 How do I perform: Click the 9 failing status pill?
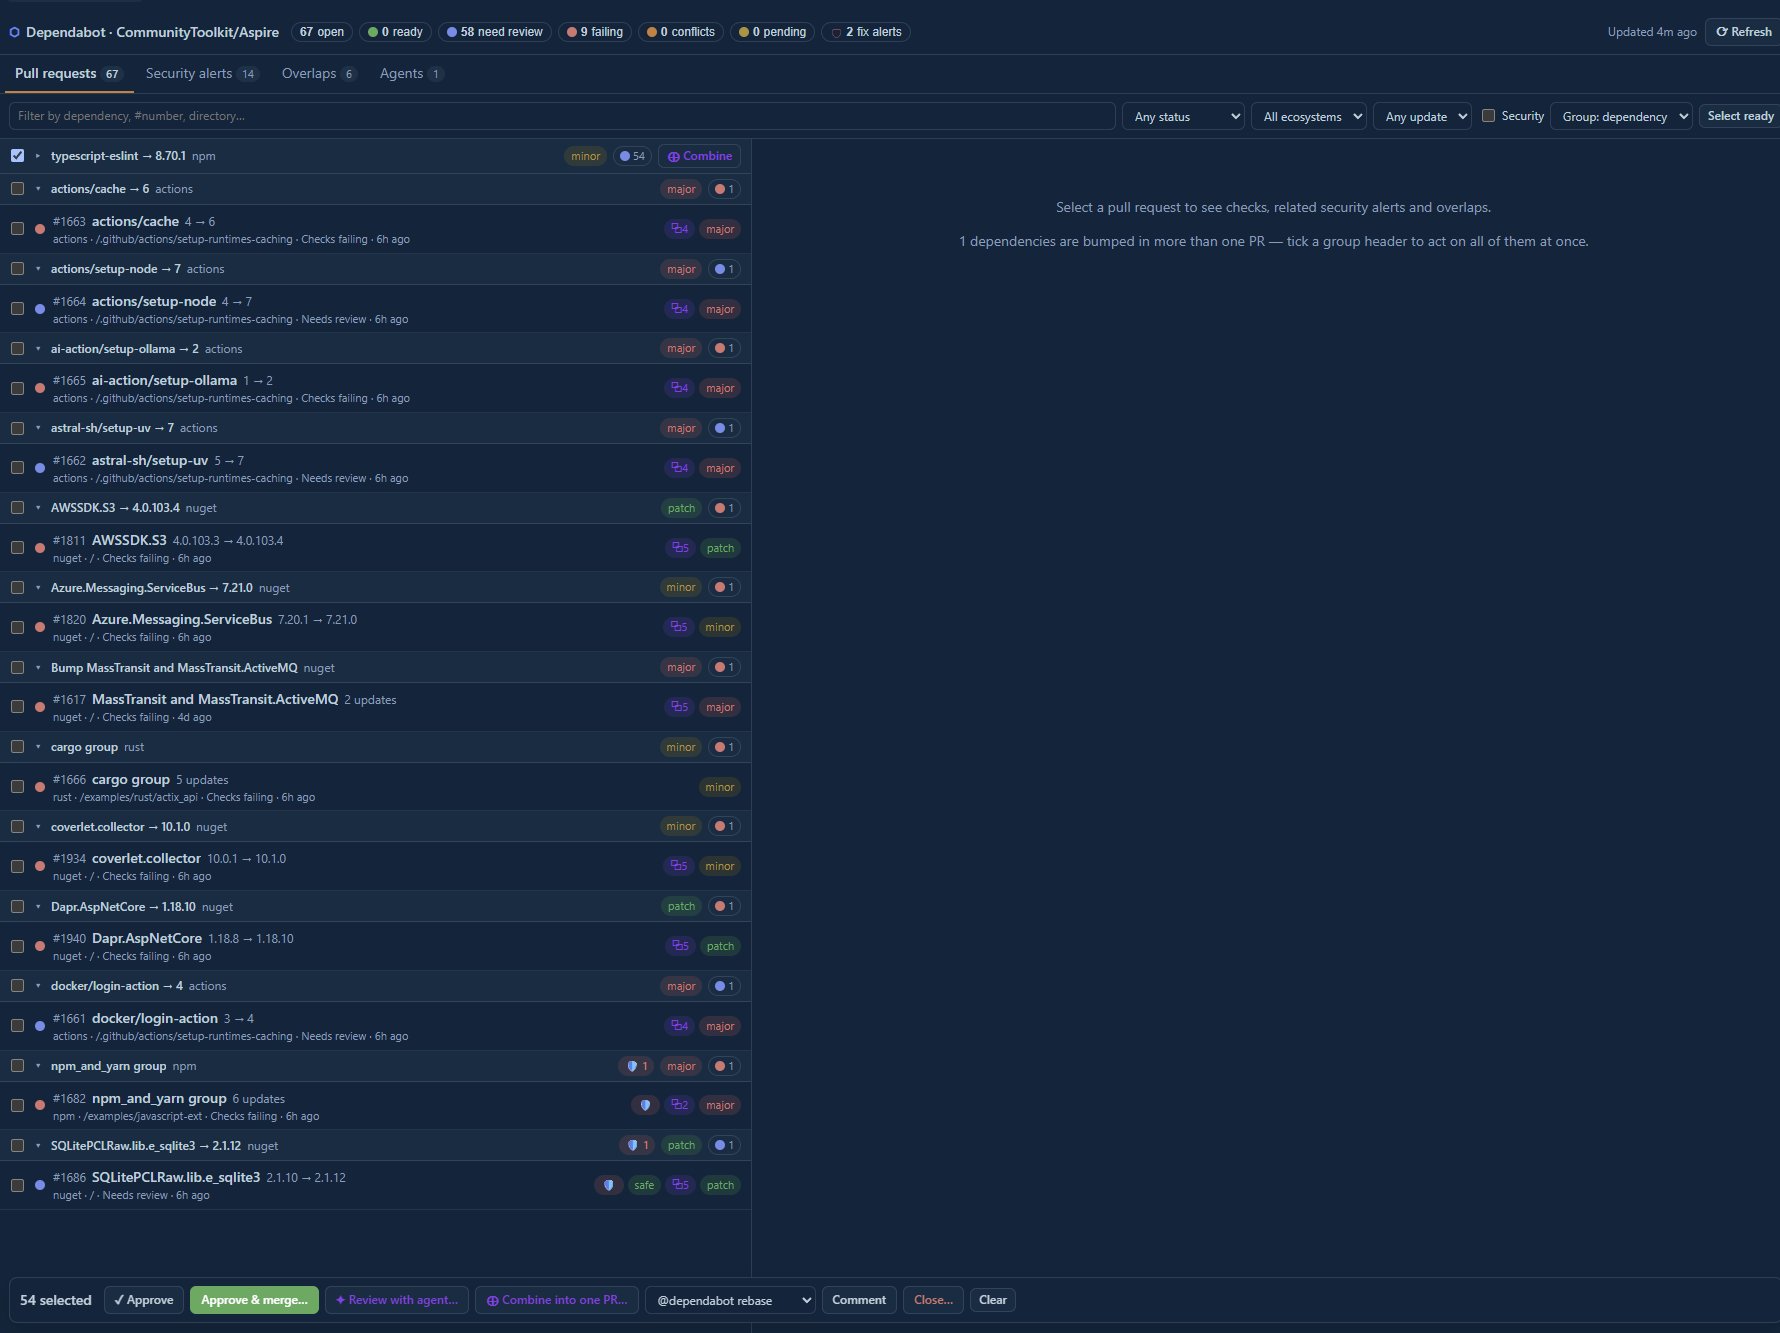tap(595, 32)
